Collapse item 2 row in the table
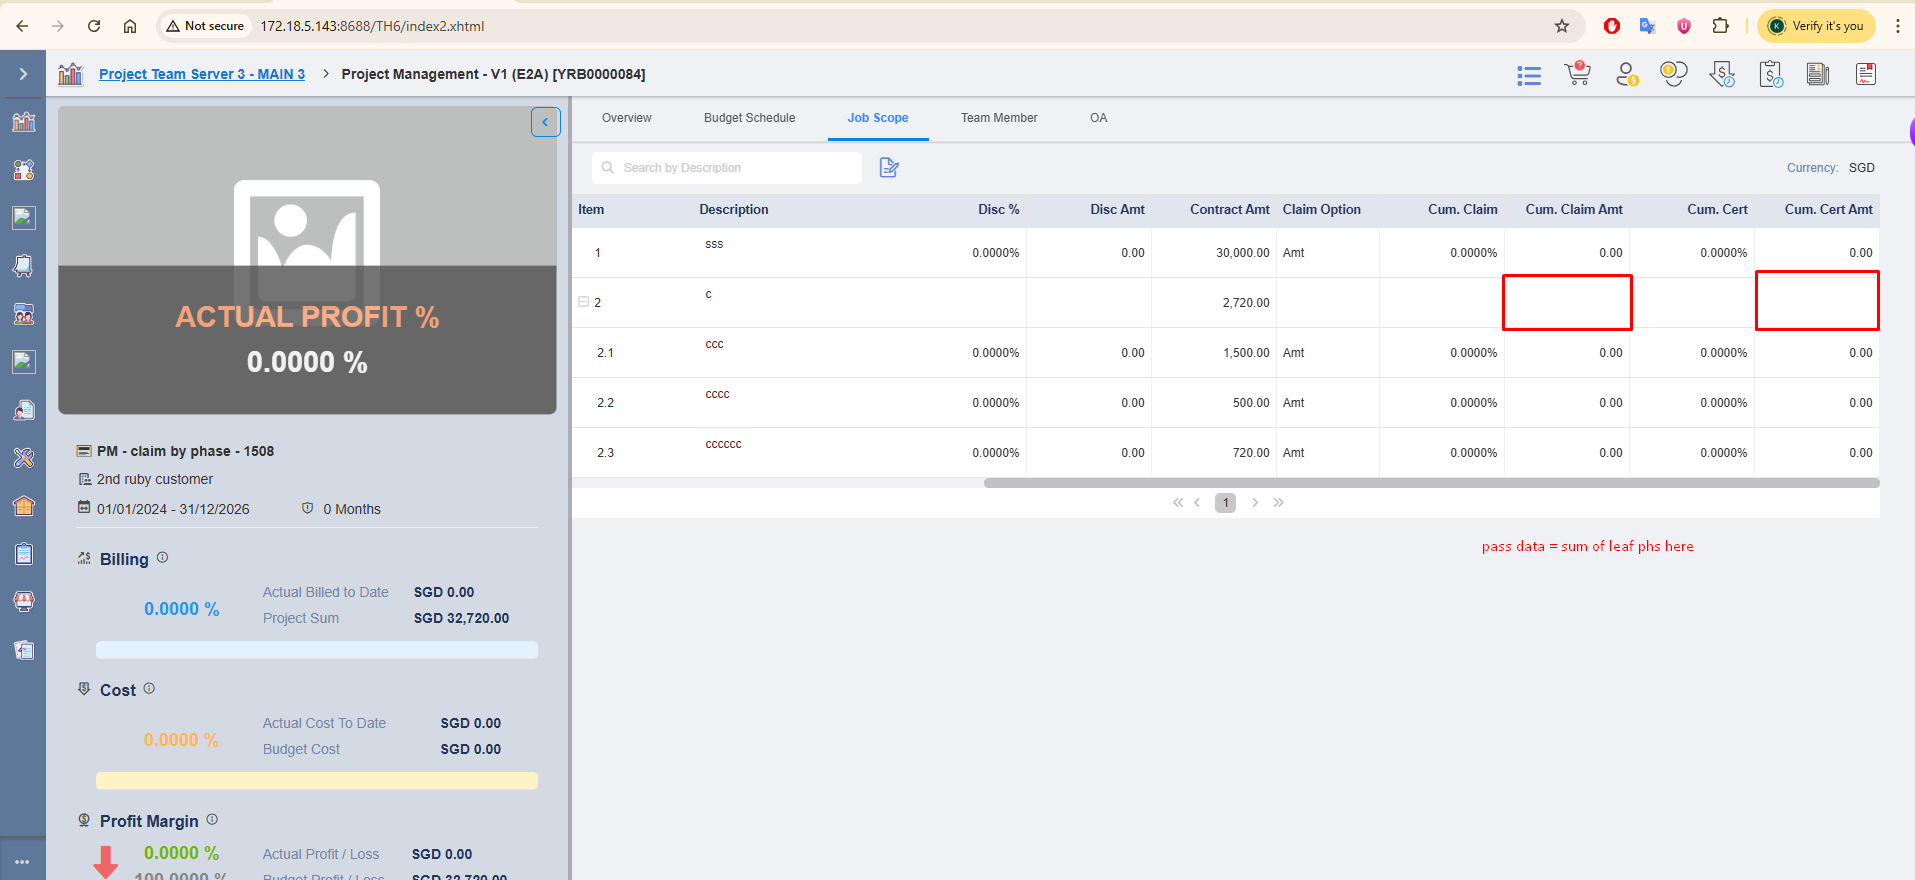 (x=584, y=302)
